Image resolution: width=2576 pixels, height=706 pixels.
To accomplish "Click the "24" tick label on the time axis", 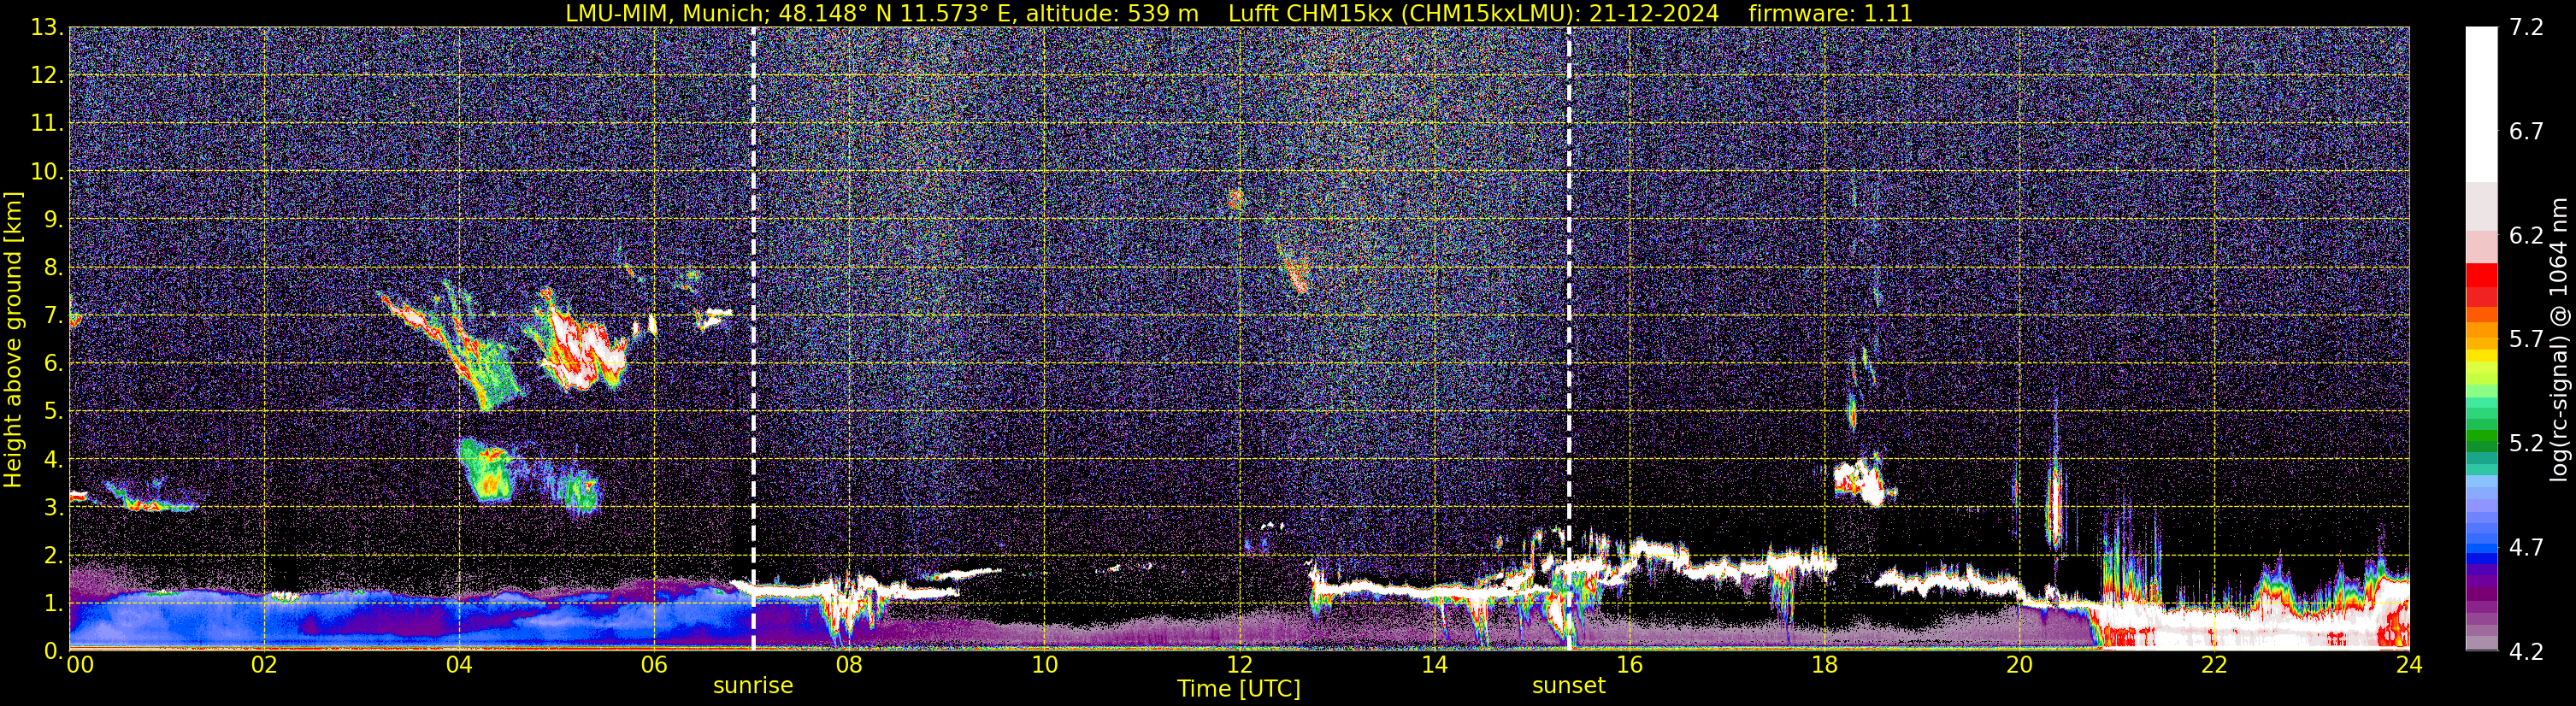I will coord(2409,665).
